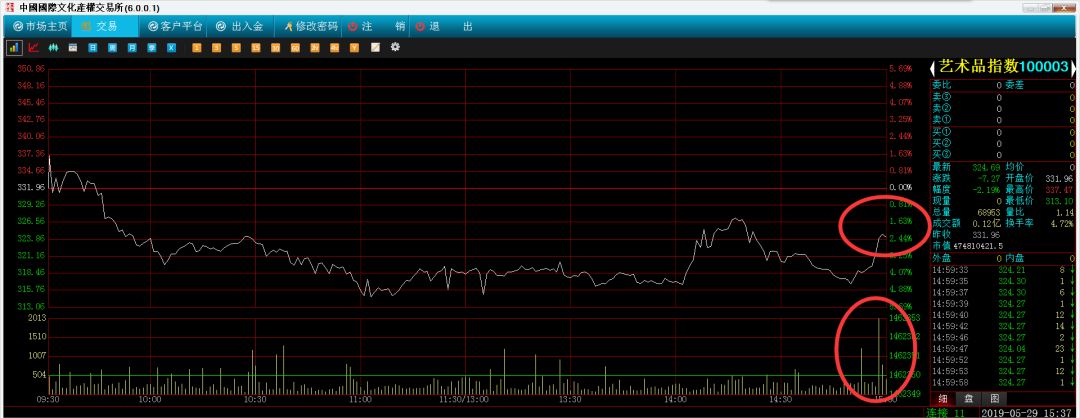Click the 季 quarterly period icon
The height and width of the screenshot is (418, 1080).
pos(151,47)
